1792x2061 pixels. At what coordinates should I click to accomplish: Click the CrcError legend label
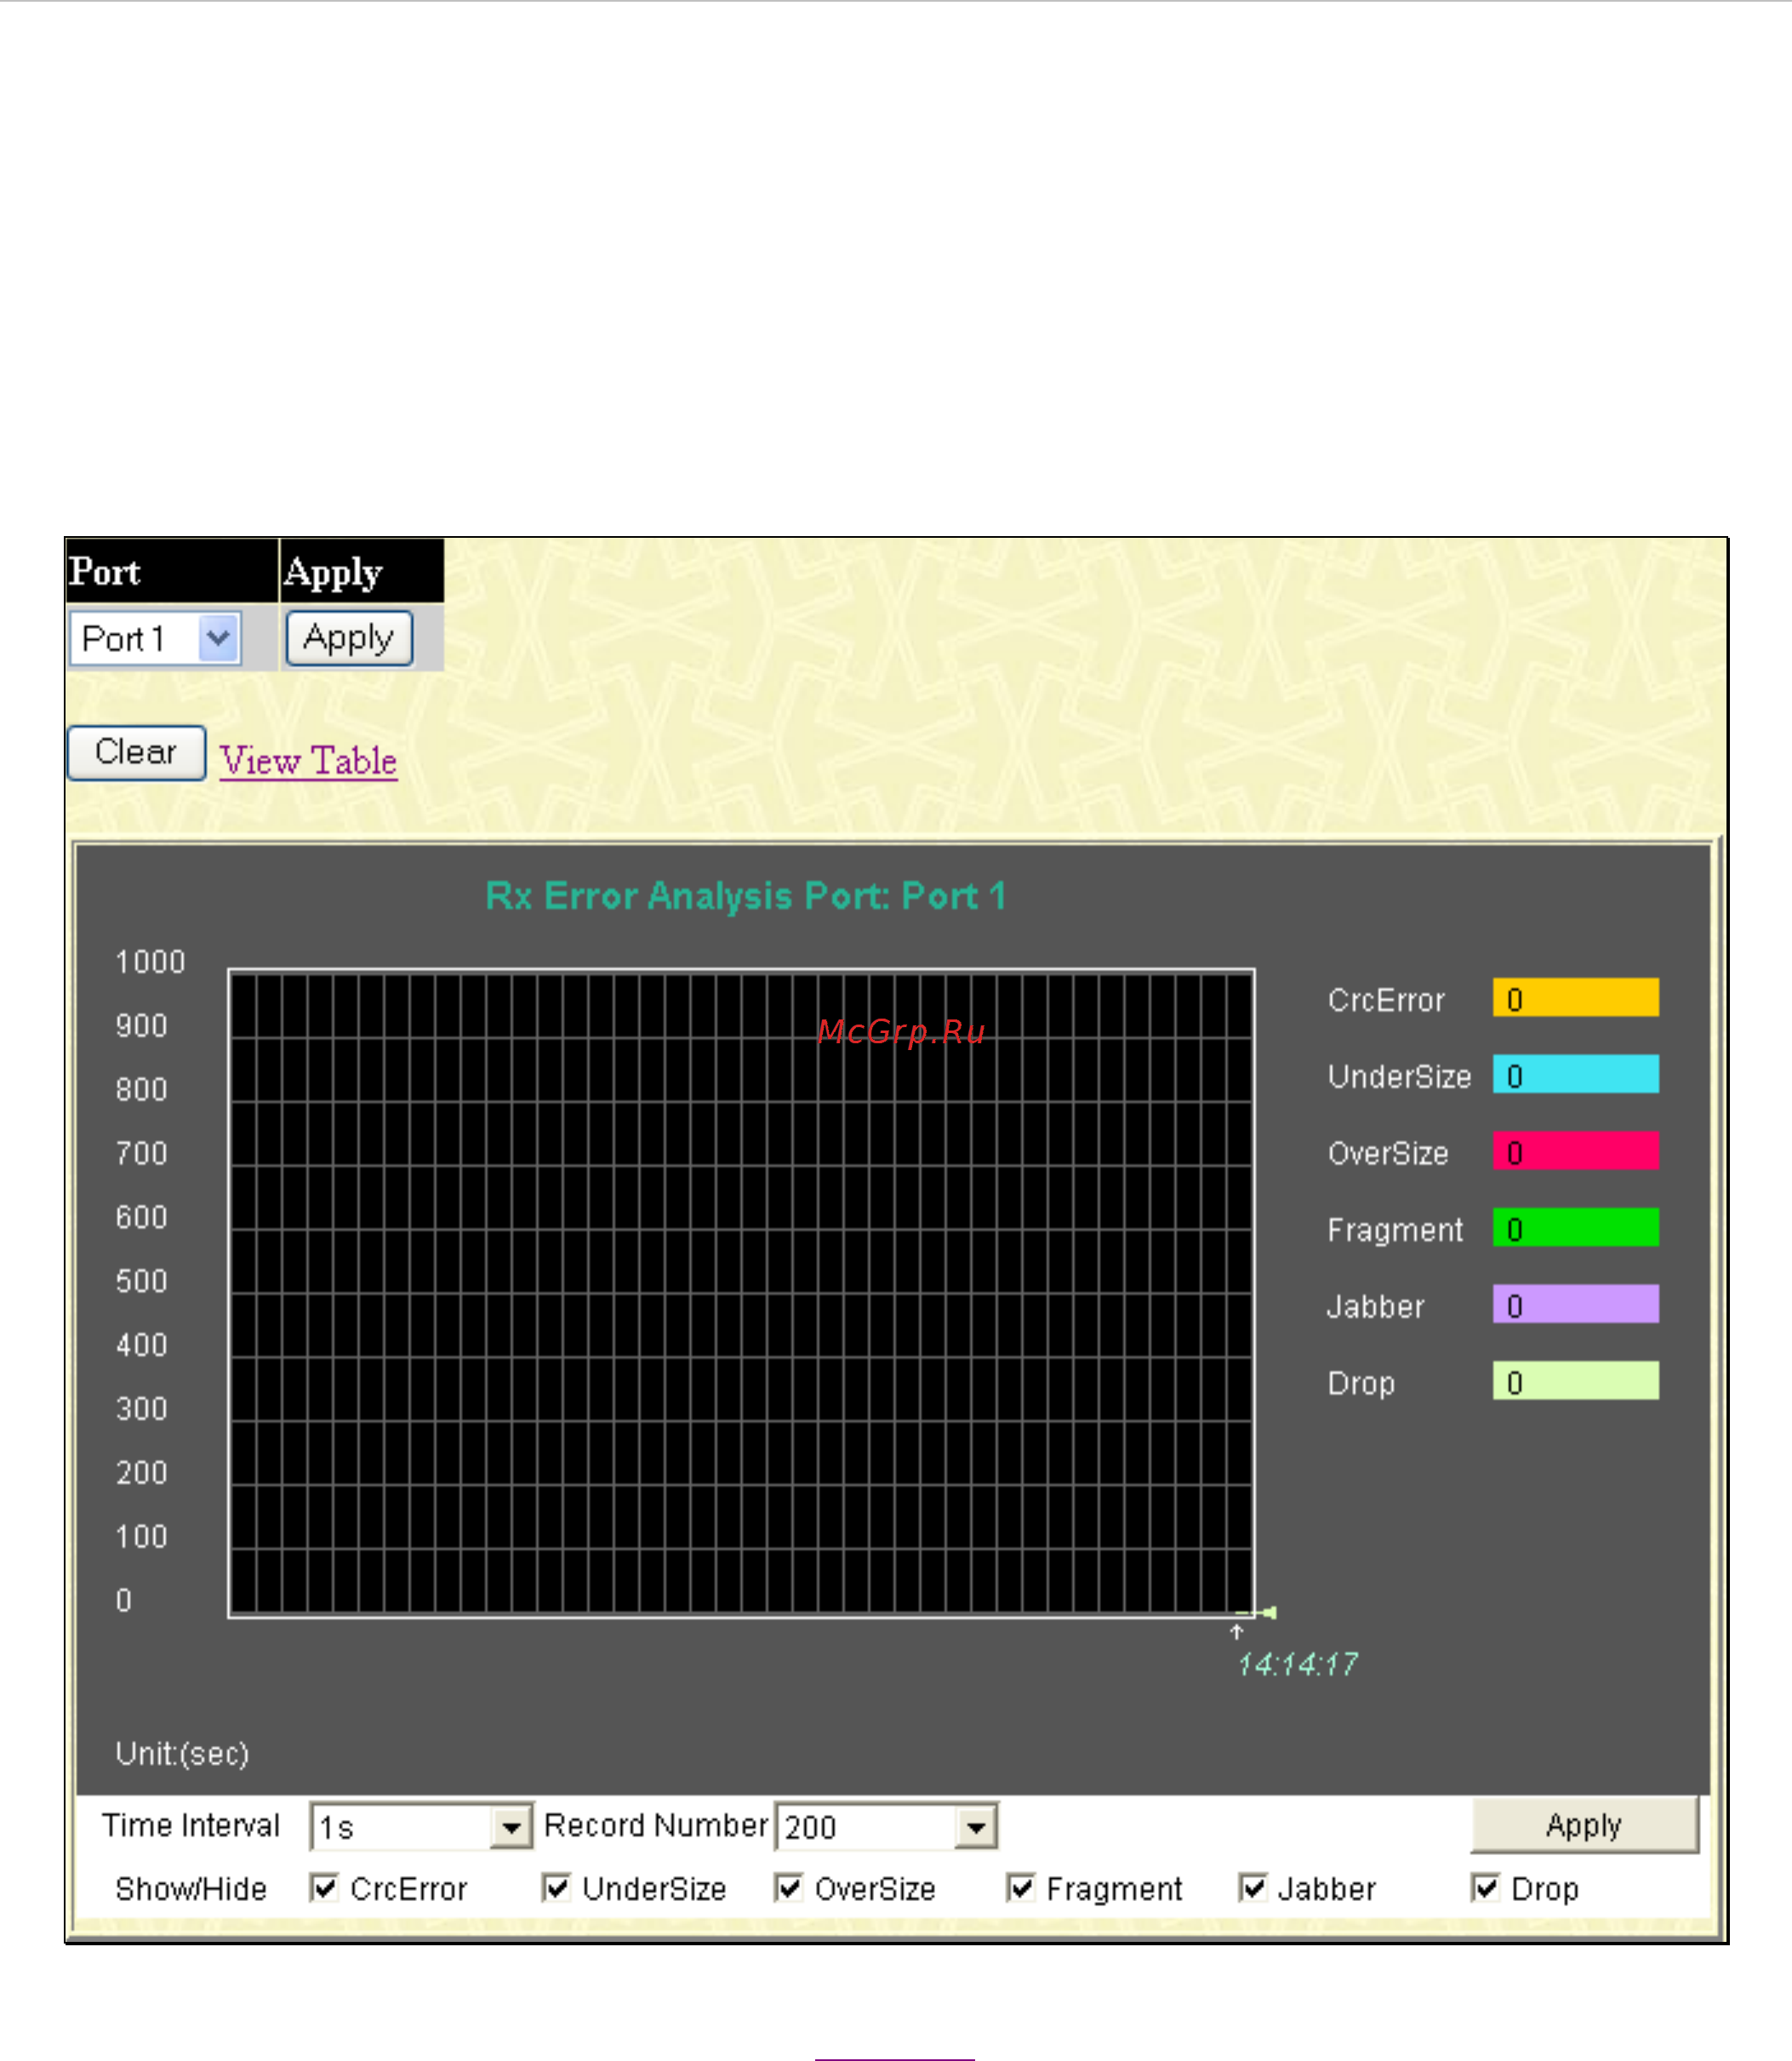(x=1386, y=1000)
